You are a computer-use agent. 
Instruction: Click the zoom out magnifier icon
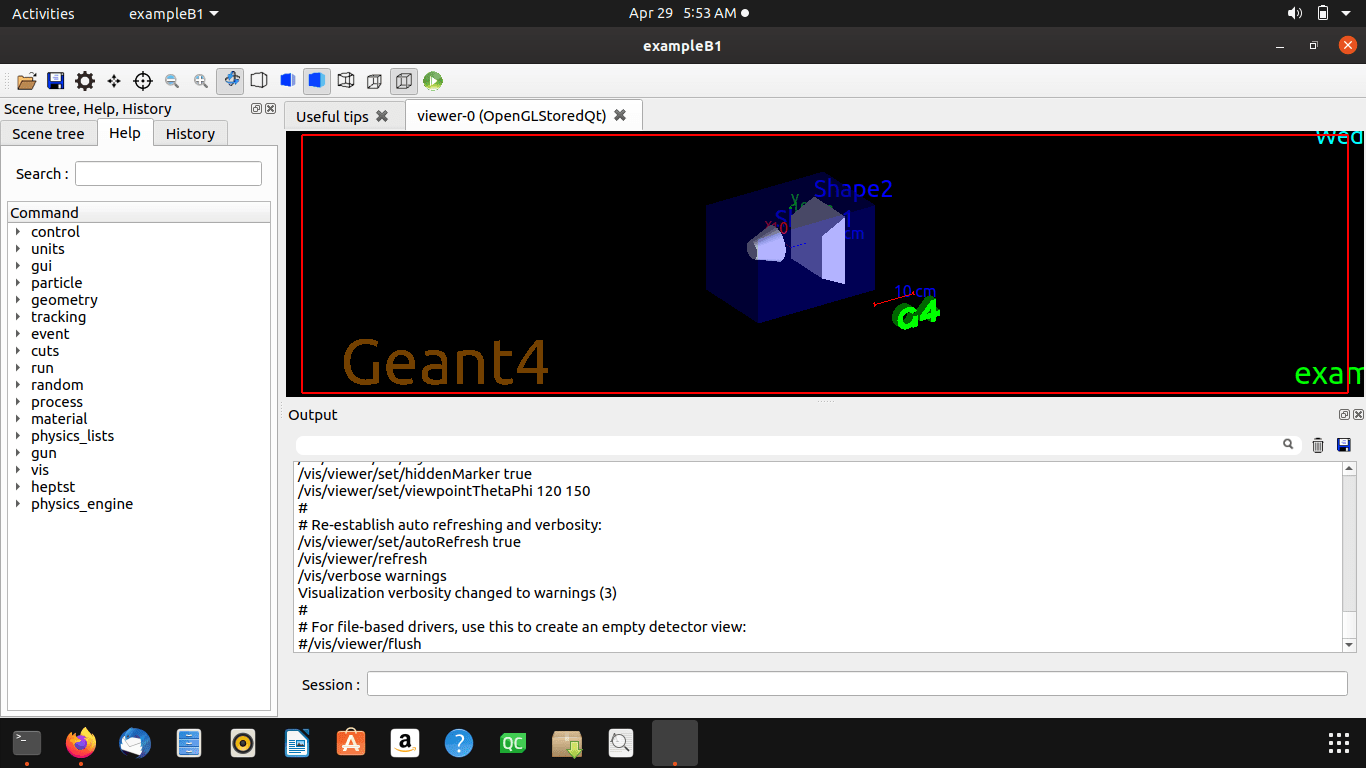click(171, 81)
